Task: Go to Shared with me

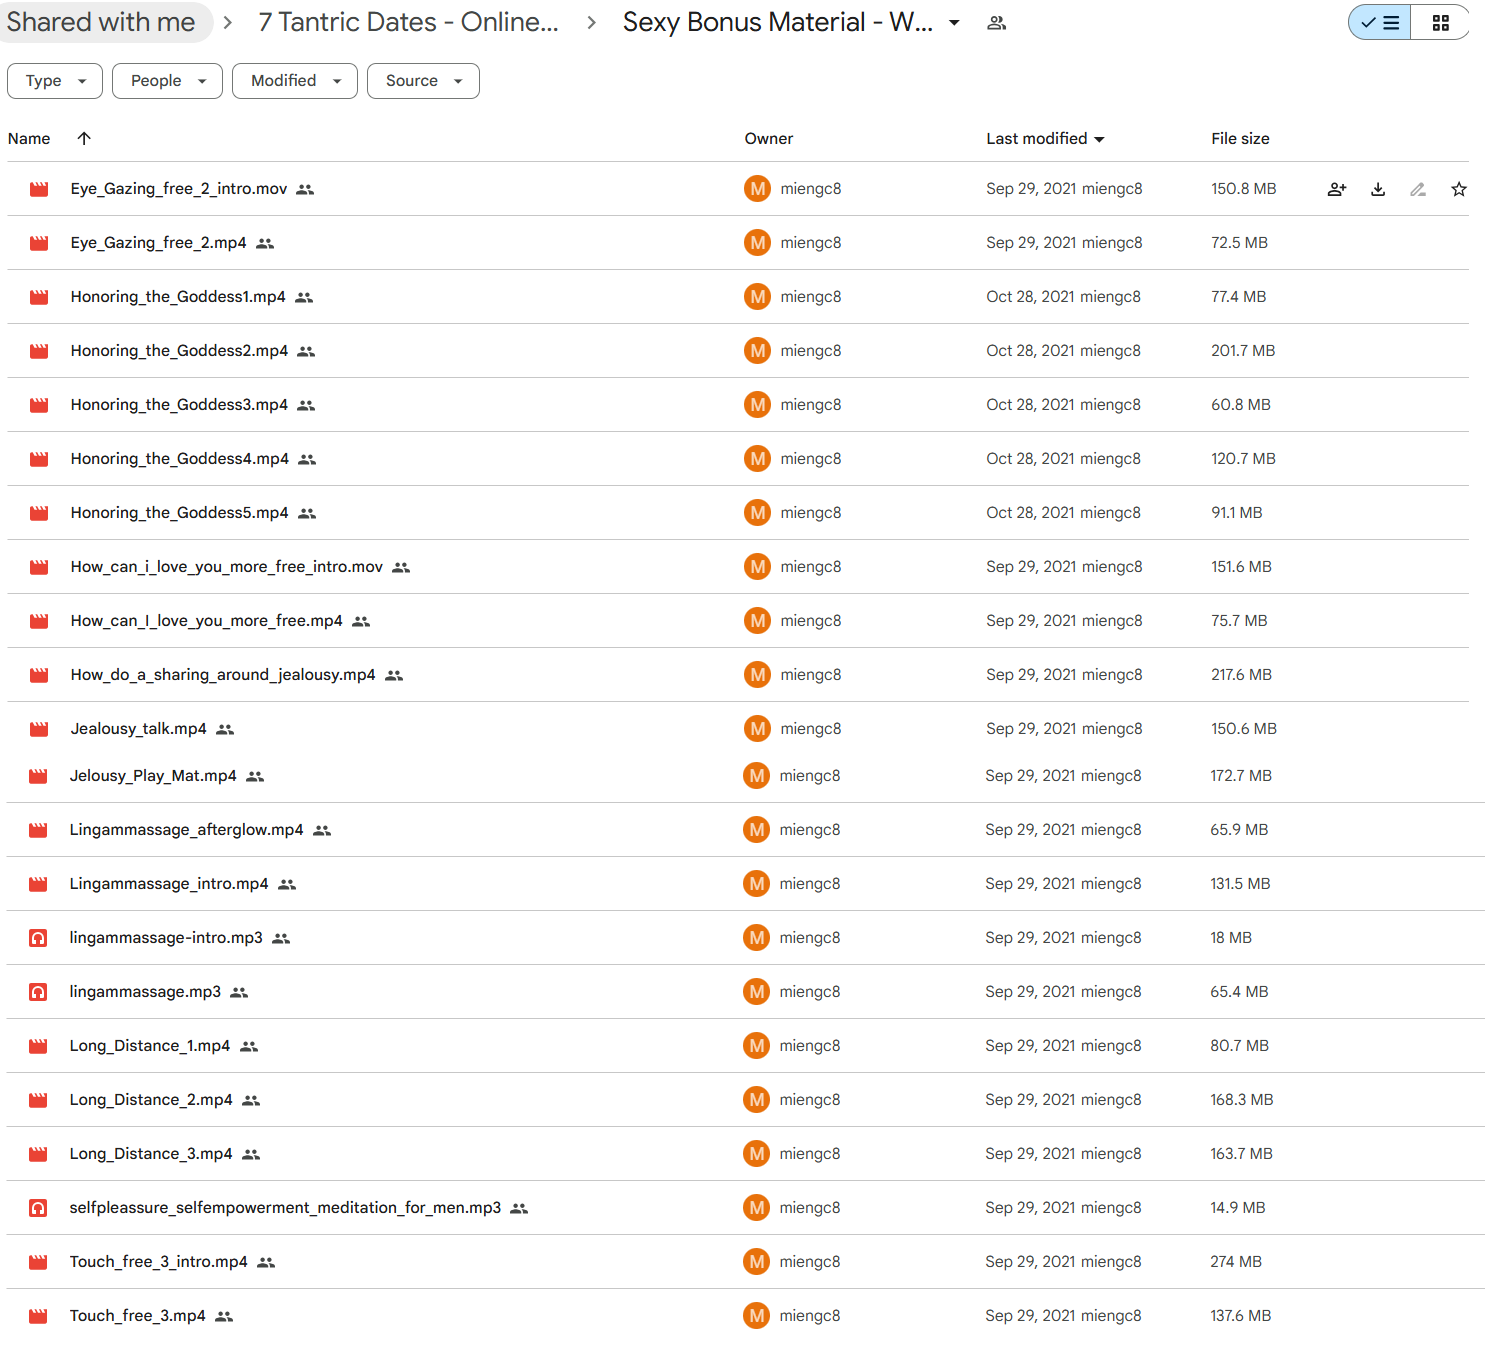Action: coord(101,22)
